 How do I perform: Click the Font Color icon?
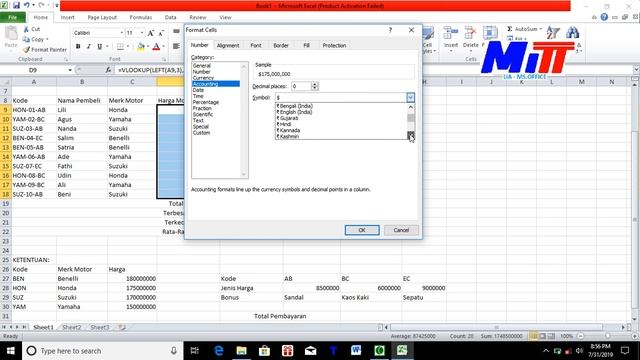click(156, 47)
